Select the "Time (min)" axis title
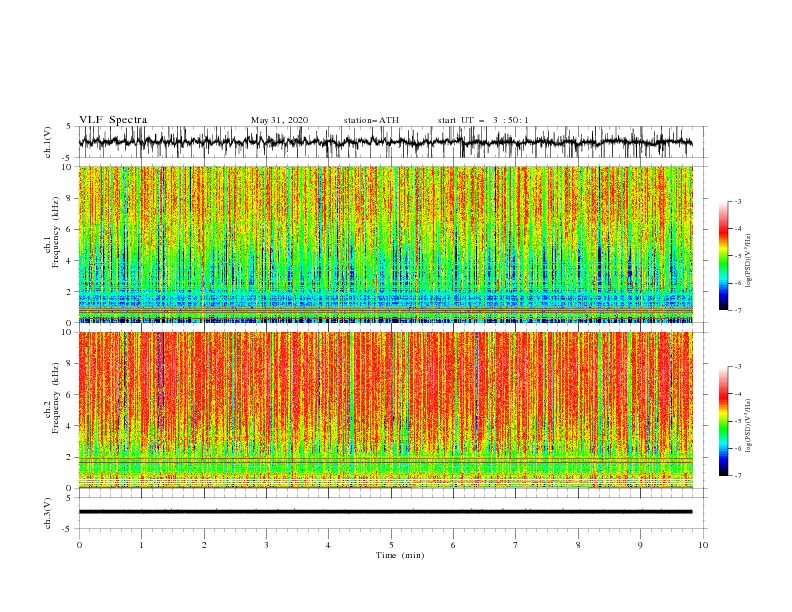Screen dimensions: 792x612 click(400, 555)
